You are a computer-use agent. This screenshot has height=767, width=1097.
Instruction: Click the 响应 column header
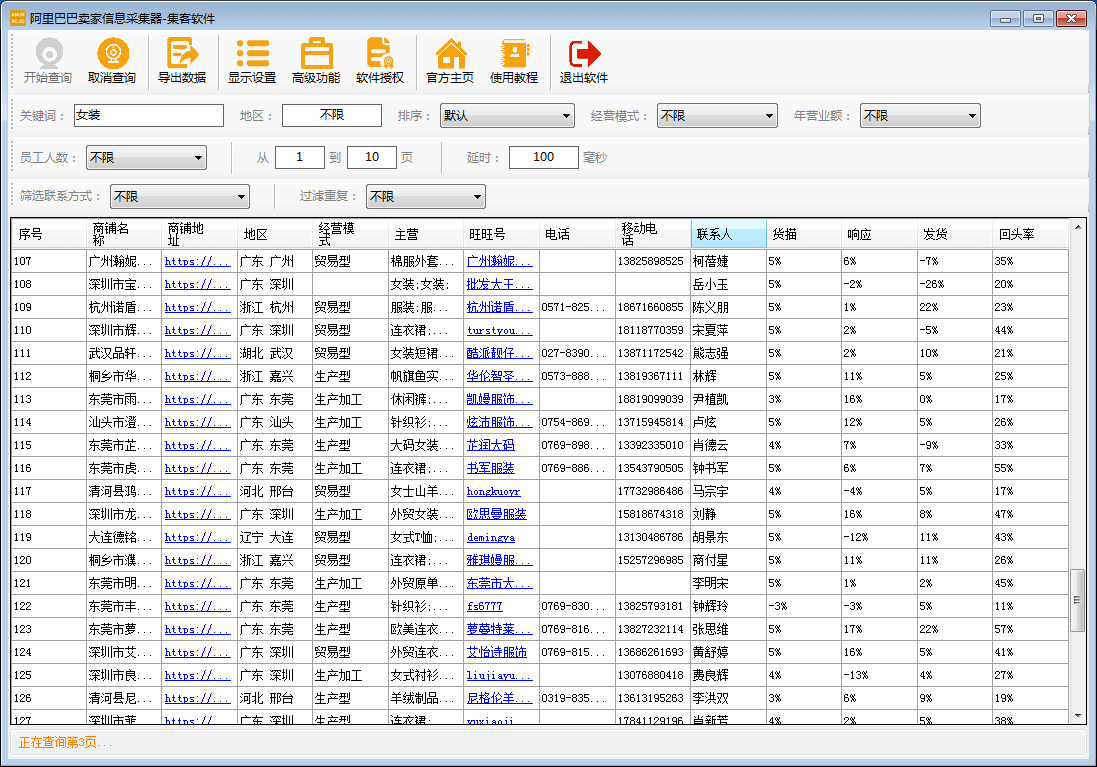tap(879, 234)
